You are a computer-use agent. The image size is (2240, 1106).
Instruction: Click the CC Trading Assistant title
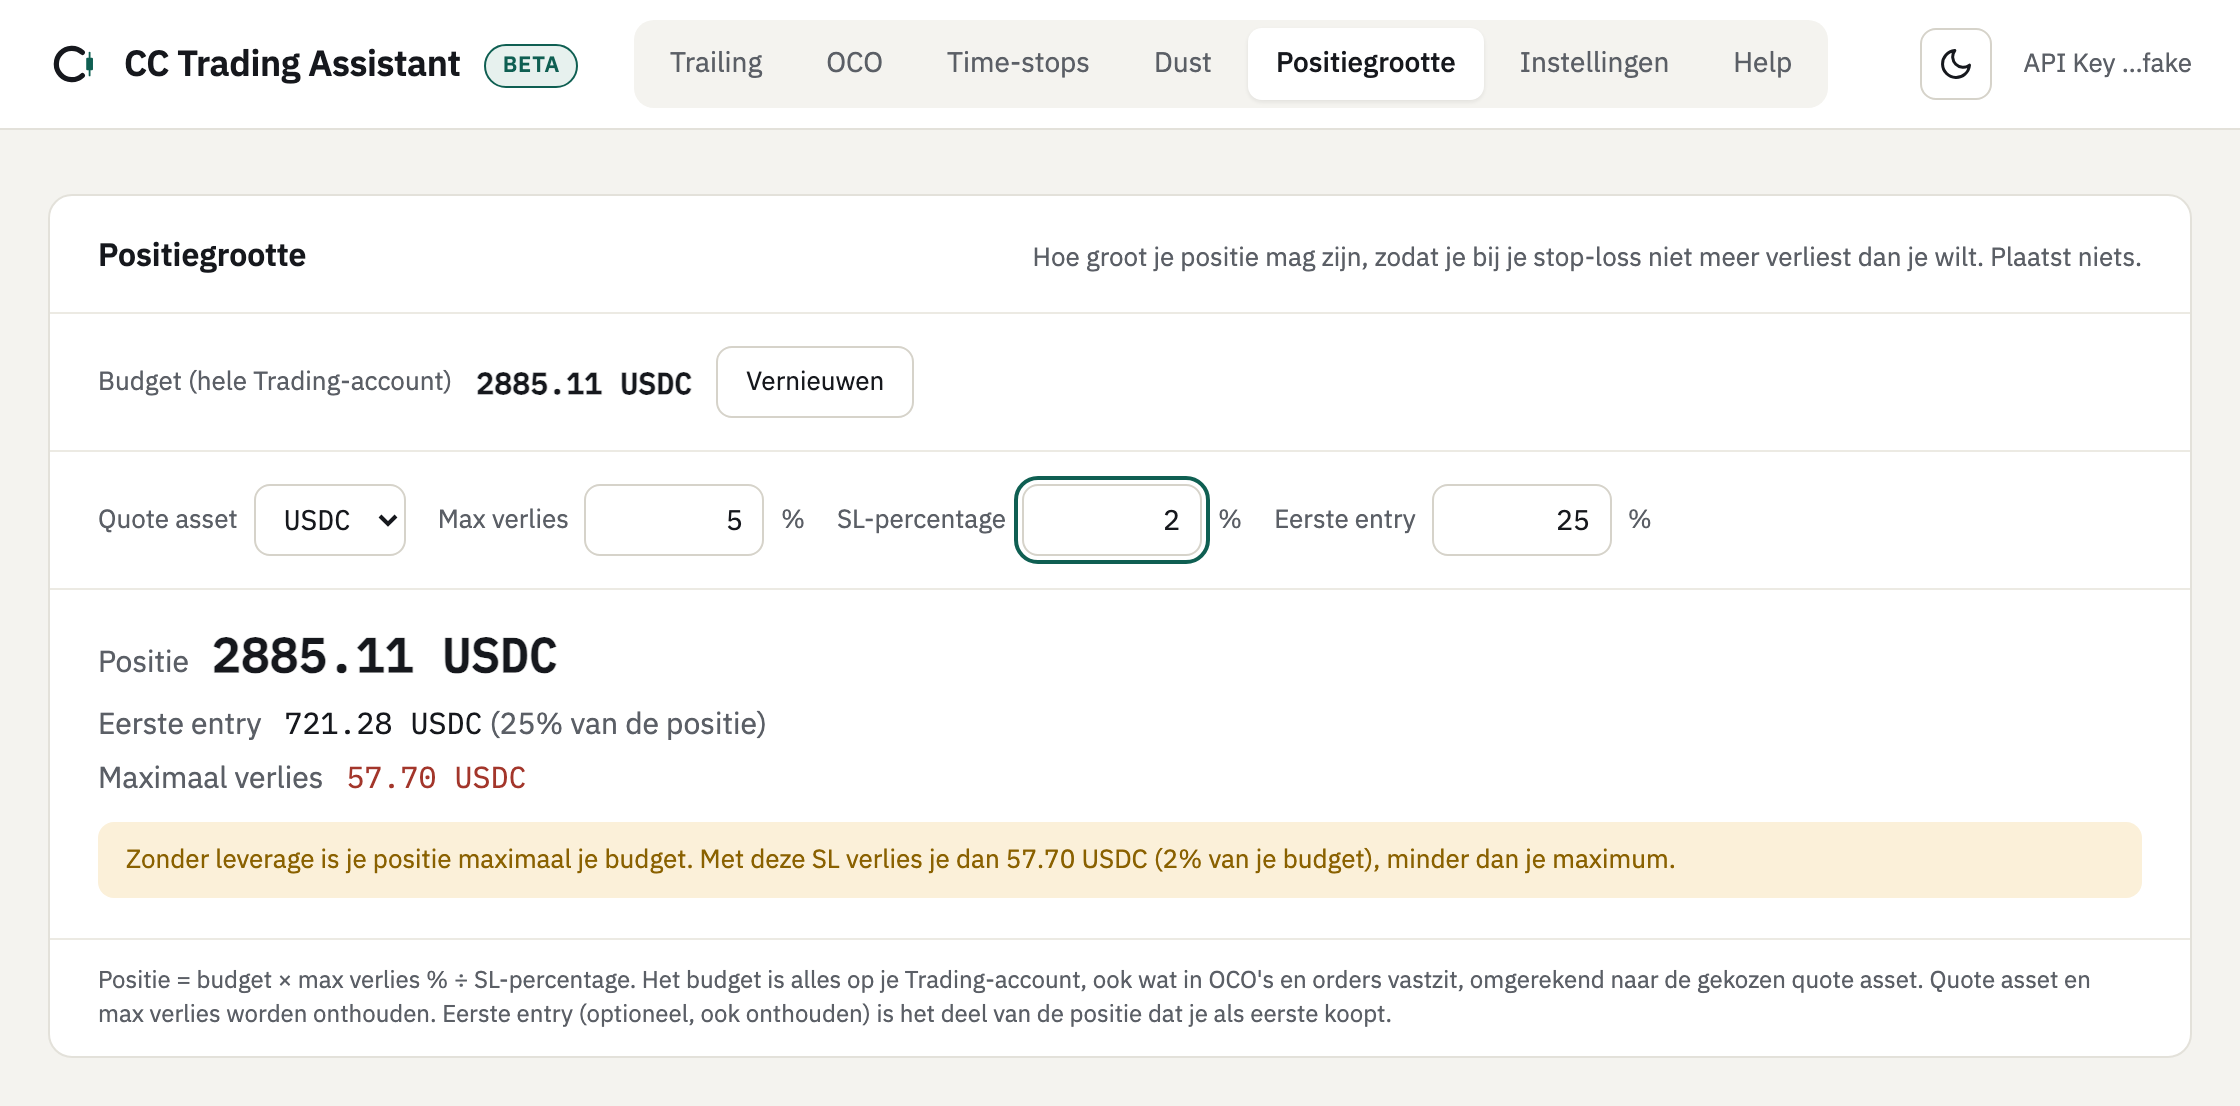click(x=292, y=64)
